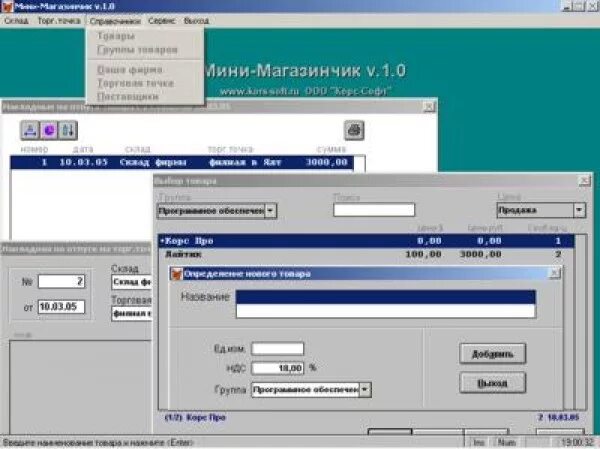Click the clock 13:00:32 in status bar

[577, 442]
